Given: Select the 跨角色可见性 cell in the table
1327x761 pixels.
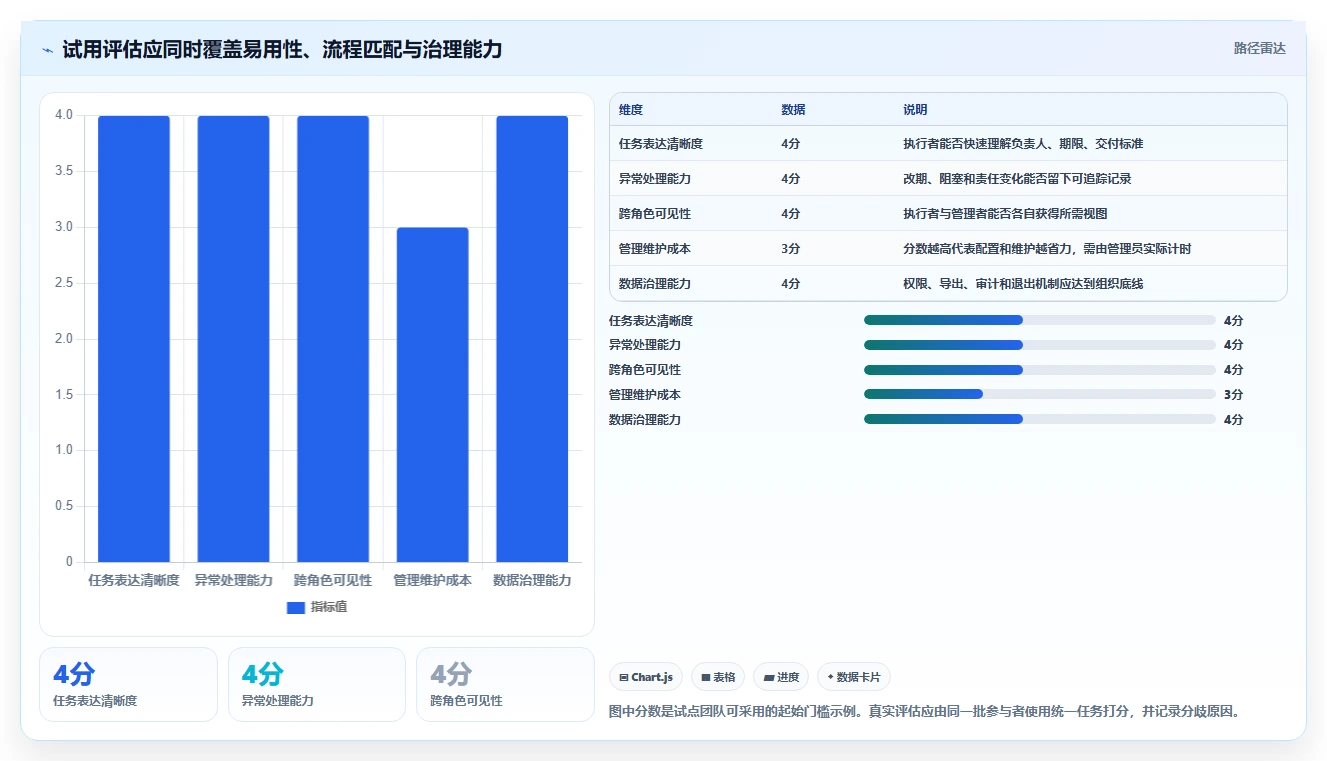Looking at the screenshot, I should click(x=655, y=214).
